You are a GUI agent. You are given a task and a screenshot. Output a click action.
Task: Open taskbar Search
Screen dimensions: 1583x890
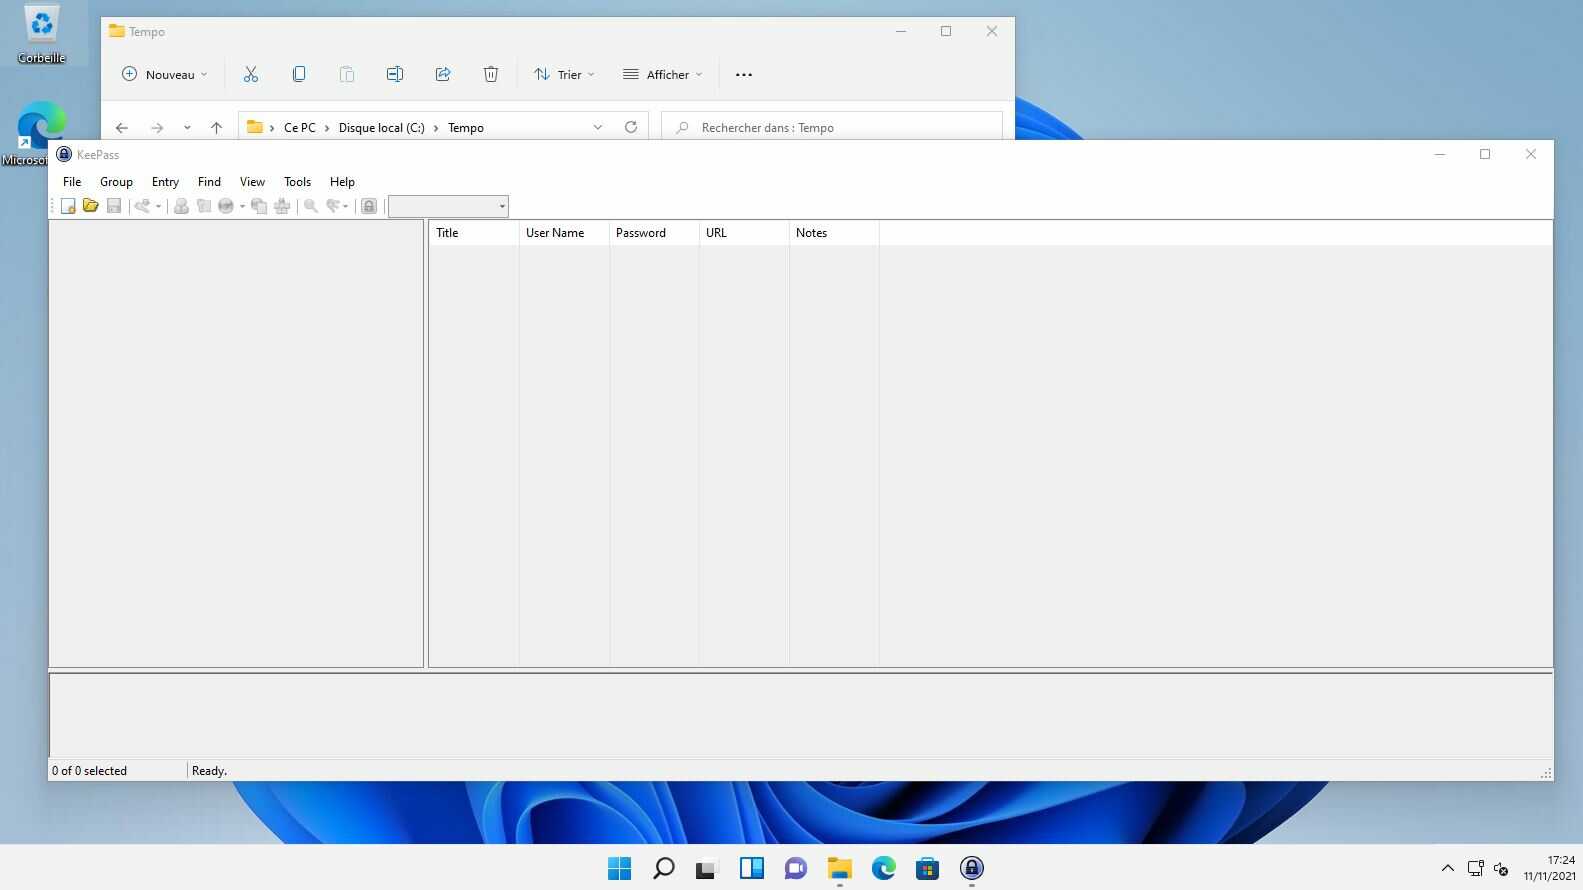click(x=664, y=868)
